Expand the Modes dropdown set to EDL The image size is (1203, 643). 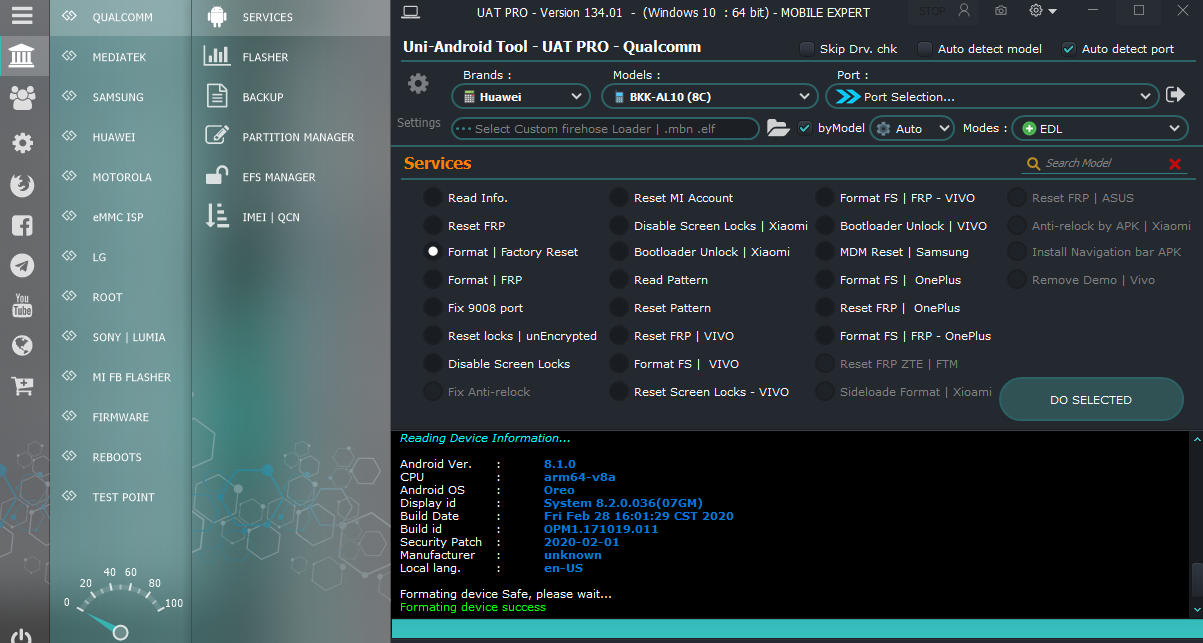pyautogui.click(x=1100, y=129)
